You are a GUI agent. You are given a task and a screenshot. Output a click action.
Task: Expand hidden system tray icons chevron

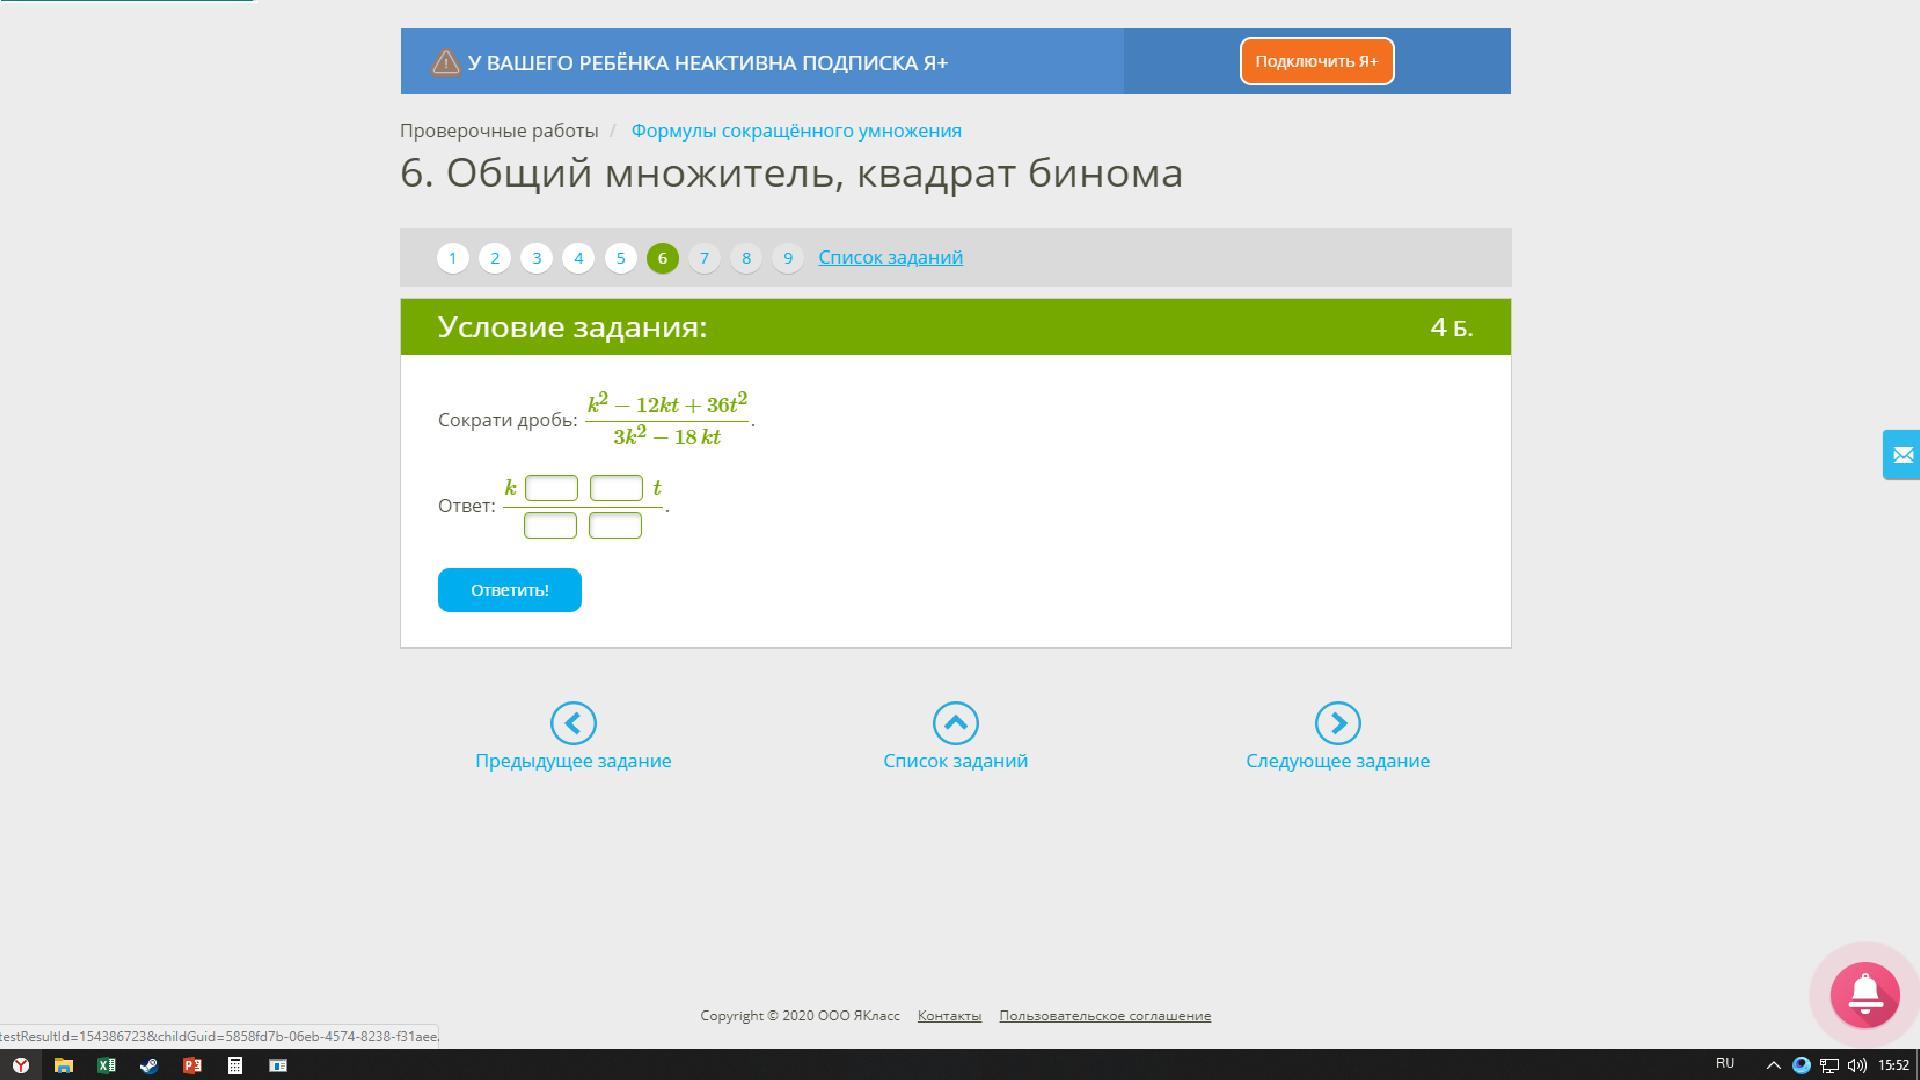coord(1773,1065)
